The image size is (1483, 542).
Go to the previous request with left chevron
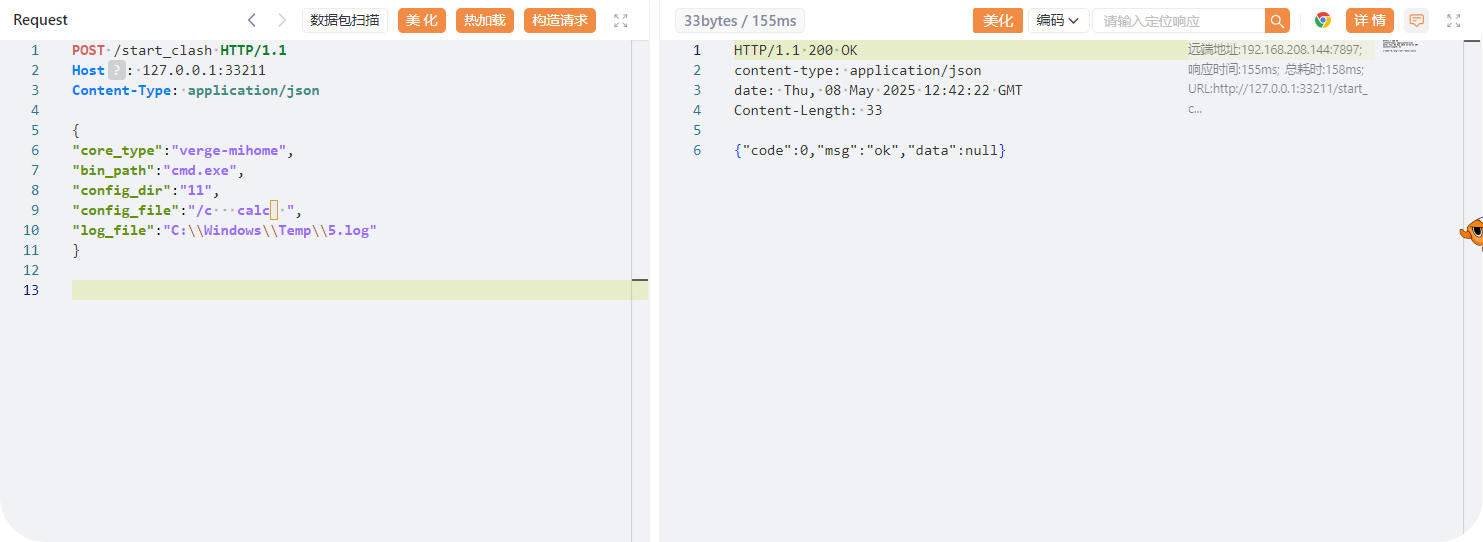coord(252,20)
